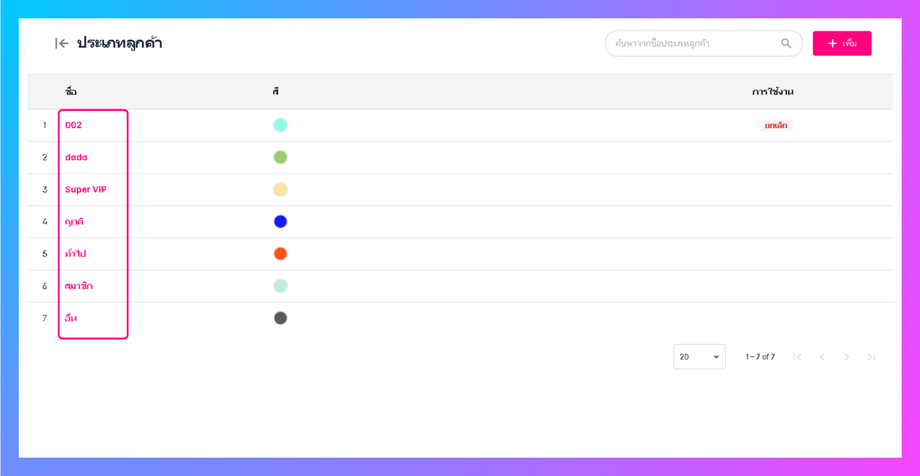Image resolution: width=920 pixels, height=476 pixels.
Task: Open the 002 customer type
Action: (x=74, y=126)
